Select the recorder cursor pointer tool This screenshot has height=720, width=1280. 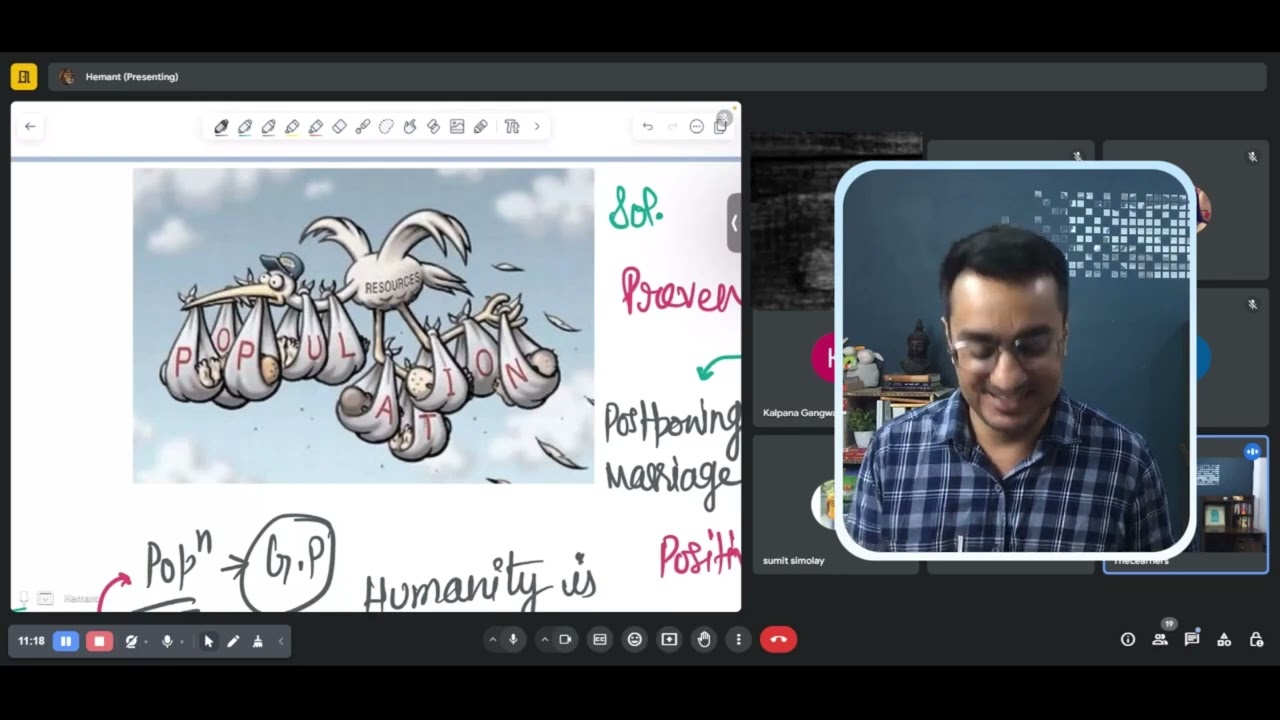208,641
